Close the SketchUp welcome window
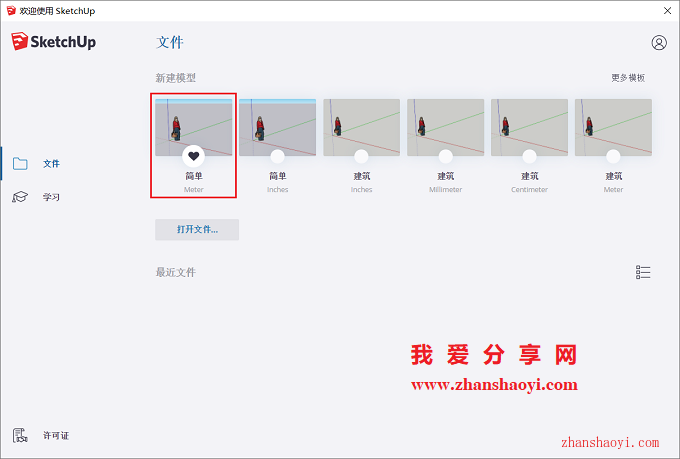 point(667,10)
